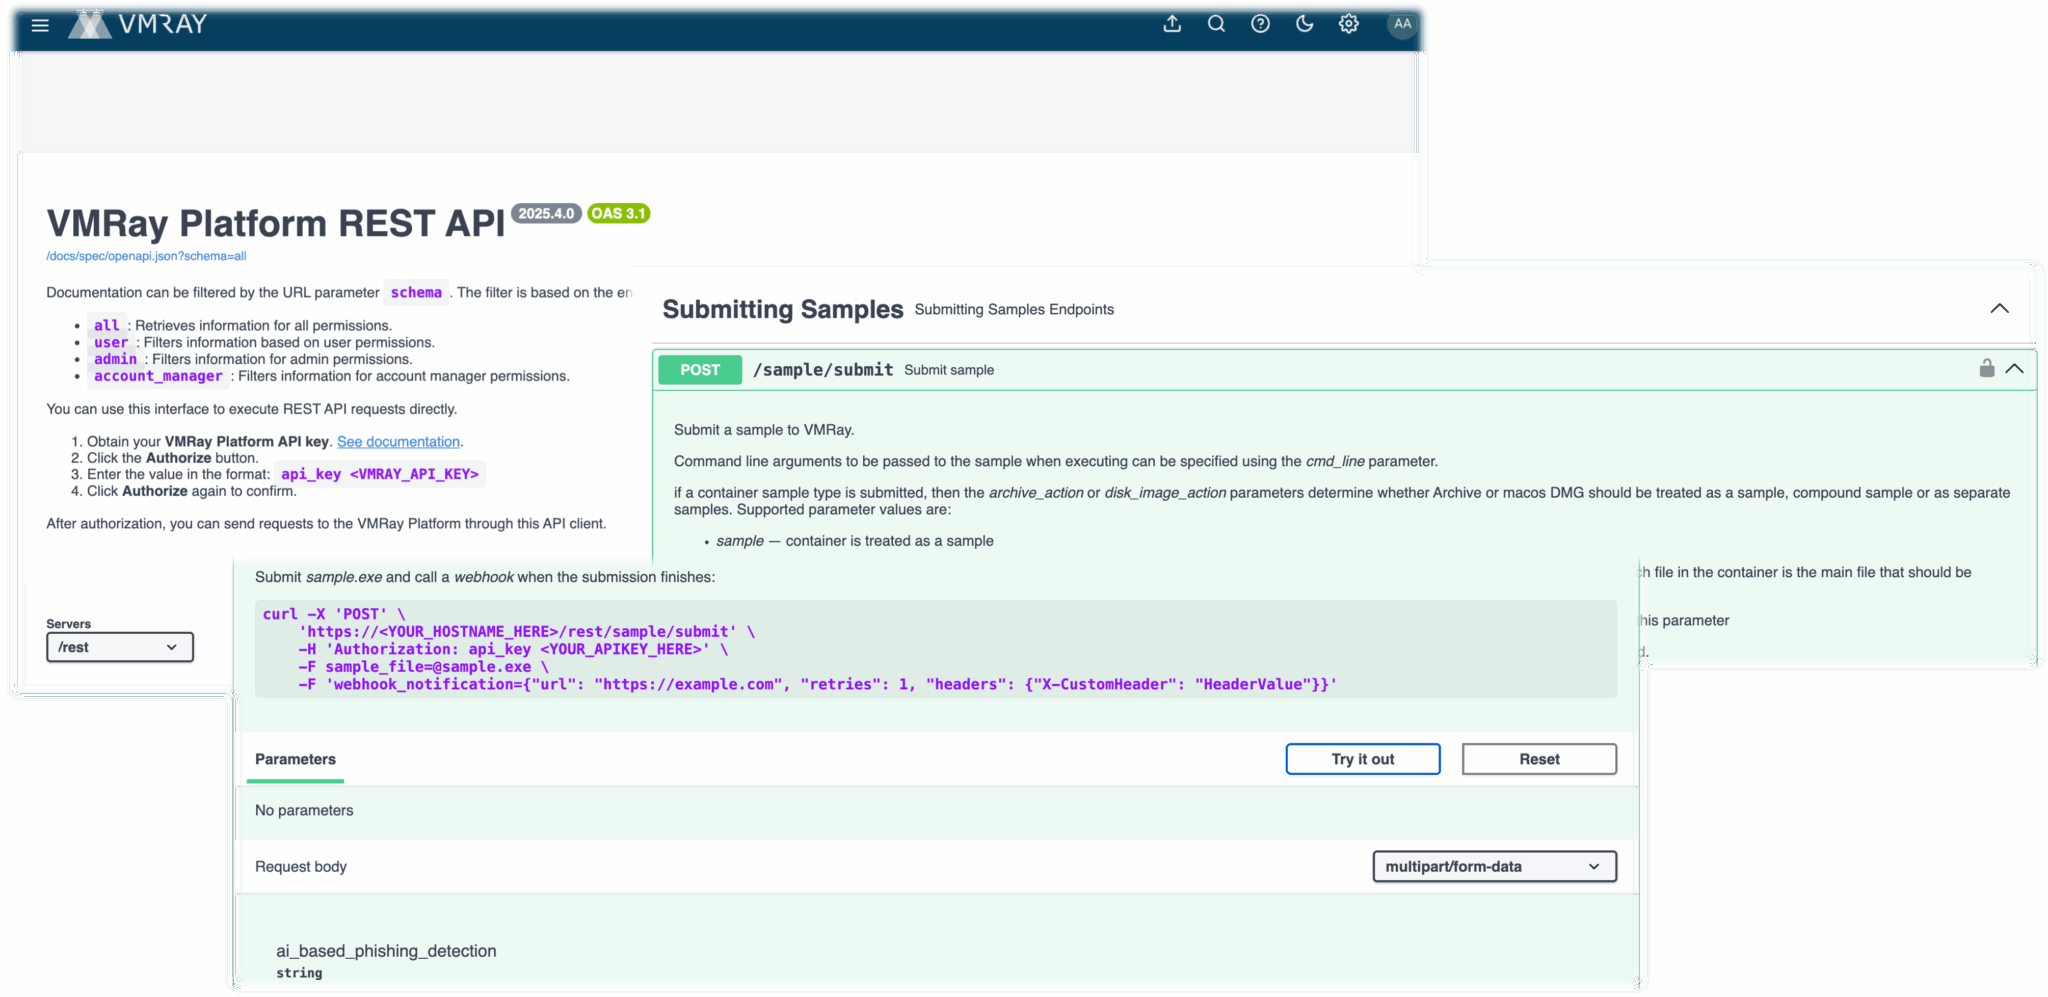2048x997 pixels.
Task: Open the Servers /rest dropdown
Action: (119, 647)
